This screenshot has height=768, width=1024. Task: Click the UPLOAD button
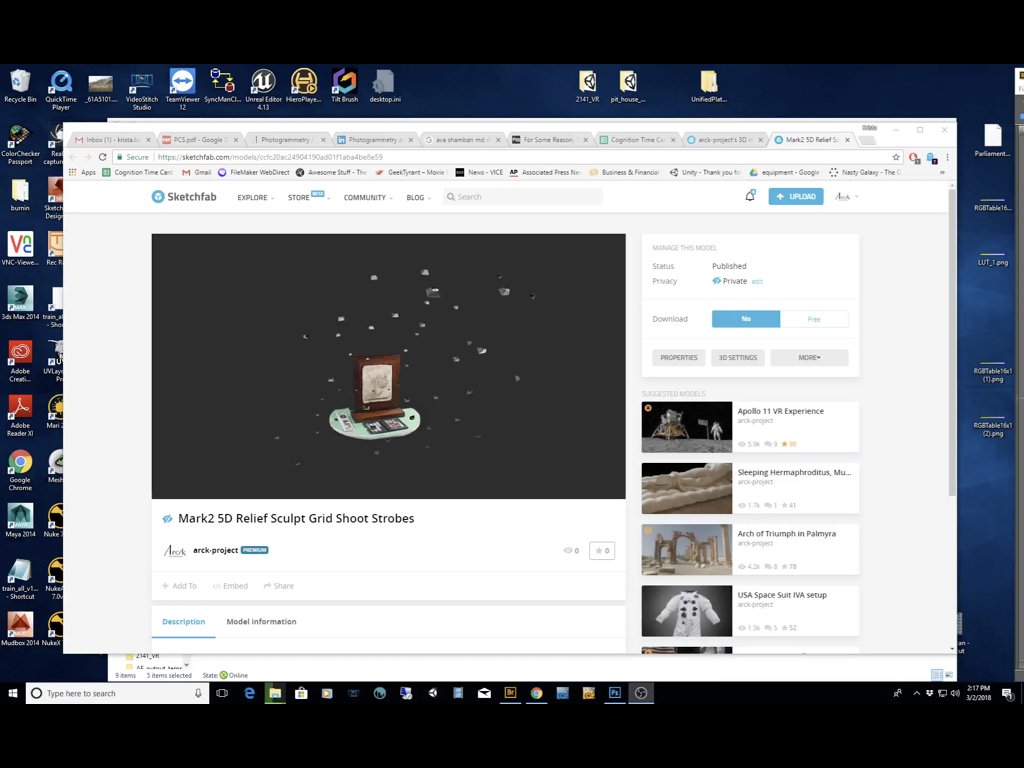coord(795,197)
